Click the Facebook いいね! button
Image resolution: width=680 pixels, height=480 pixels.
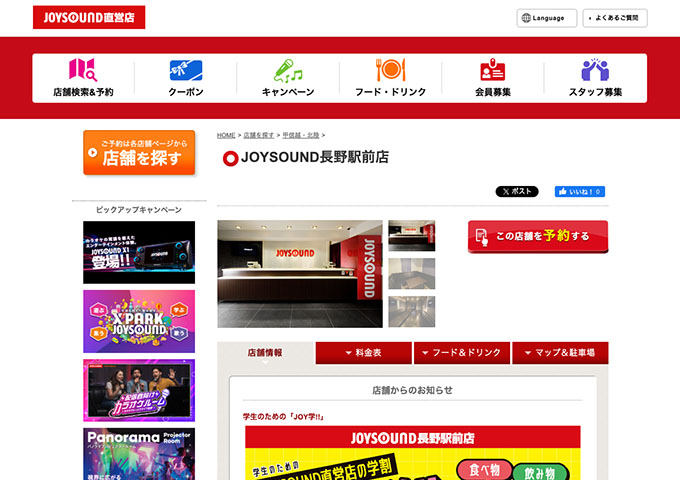[x=580, y=191]
